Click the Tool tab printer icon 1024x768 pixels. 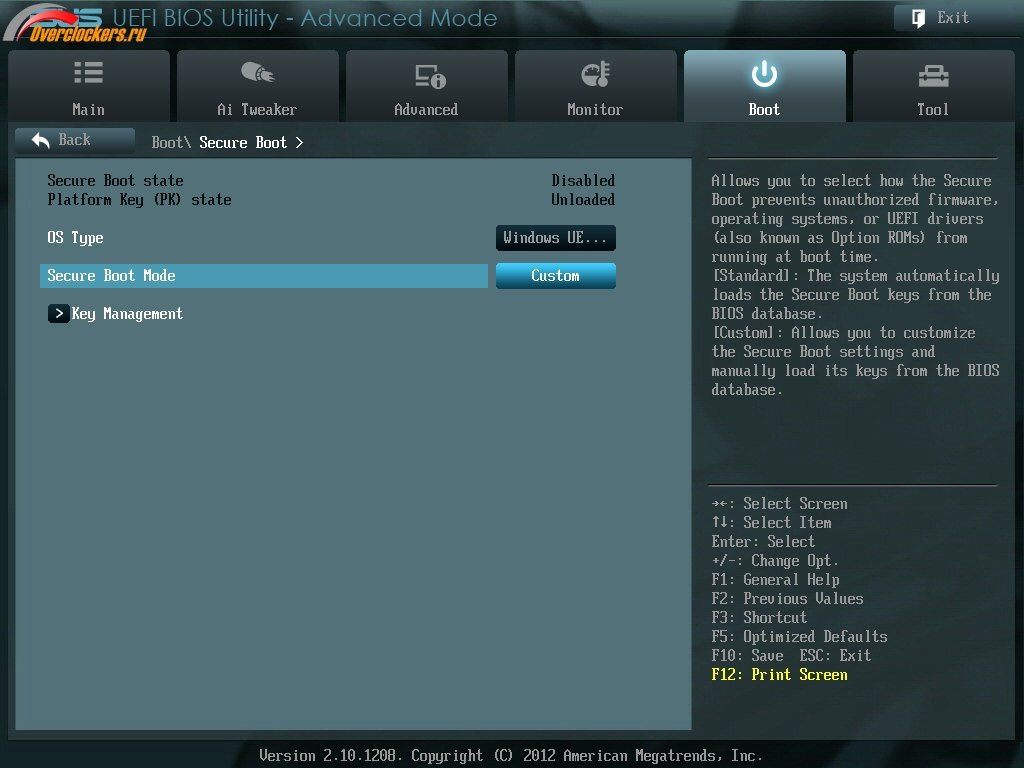[x=933, y=76]
